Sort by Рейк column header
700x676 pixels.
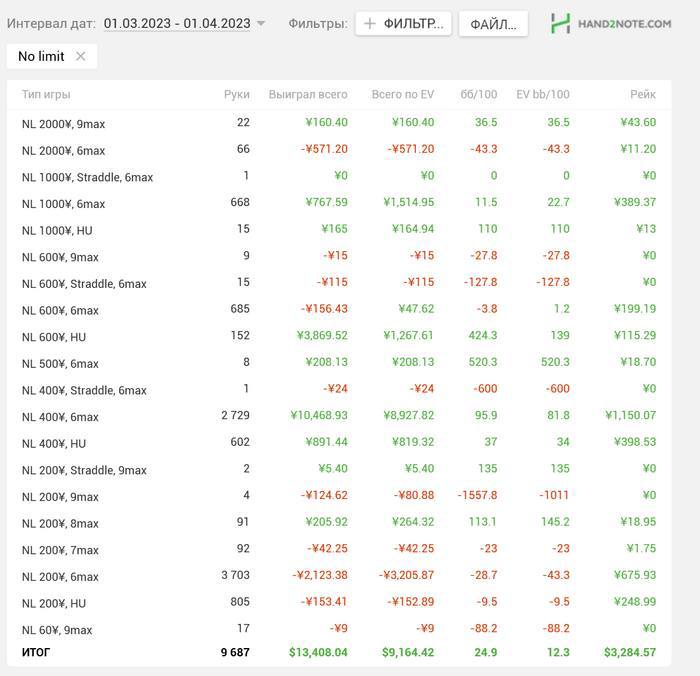(643, 94)
